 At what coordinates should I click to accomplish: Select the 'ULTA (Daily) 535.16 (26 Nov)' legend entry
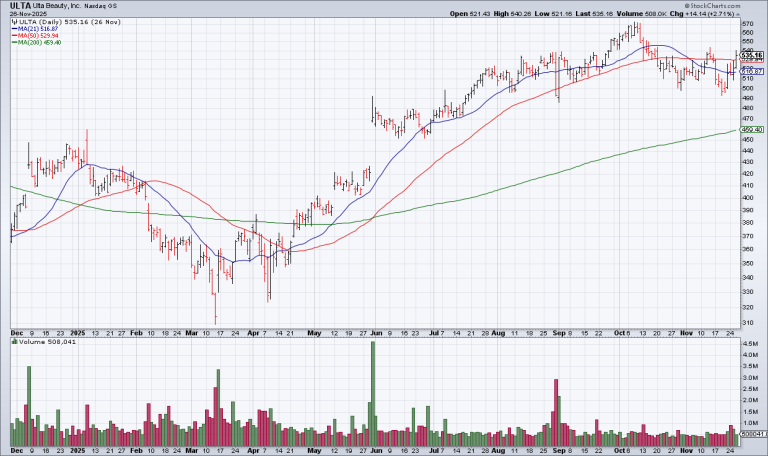tap(66, 22)
